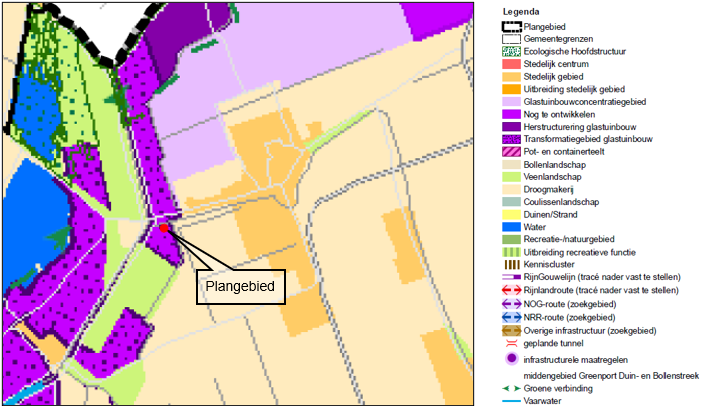
Task: Click the infrastructurele maatregelen purple circle
Action: [x=511, y=358]
